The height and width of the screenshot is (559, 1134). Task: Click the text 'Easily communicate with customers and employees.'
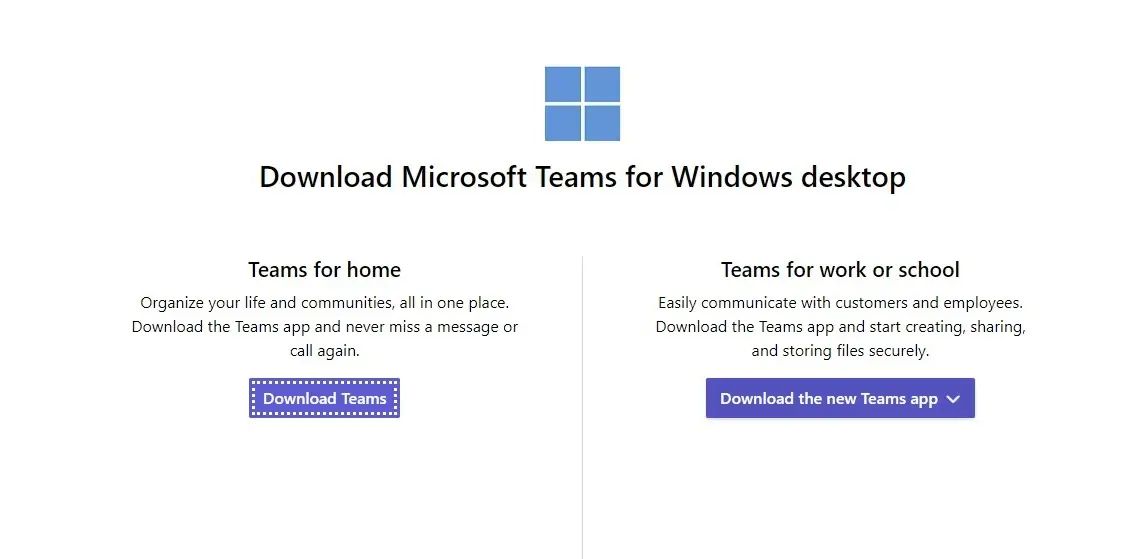pyautogui.click(x=840, y=302)
